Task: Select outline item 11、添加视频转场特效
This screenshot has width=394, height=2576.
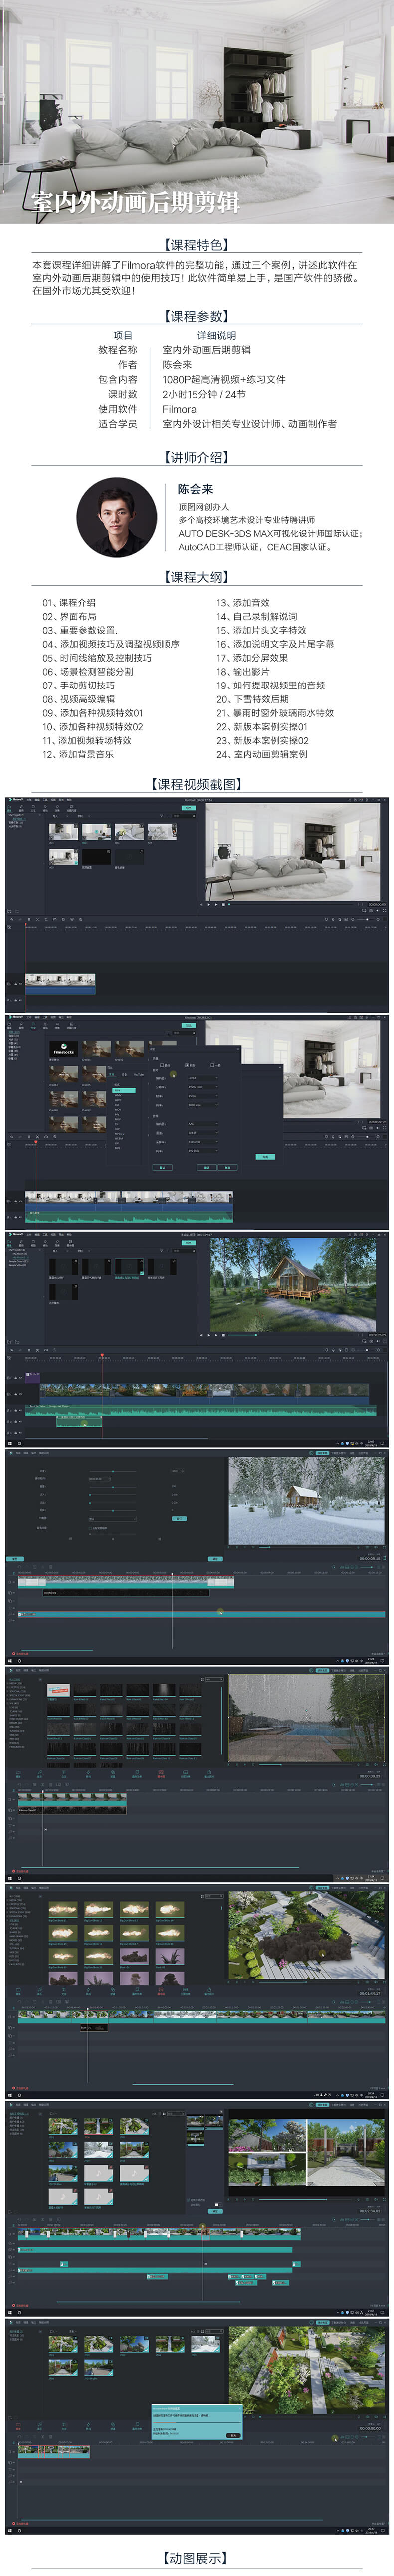Action: pyautogui.click(x=87, y=740)
